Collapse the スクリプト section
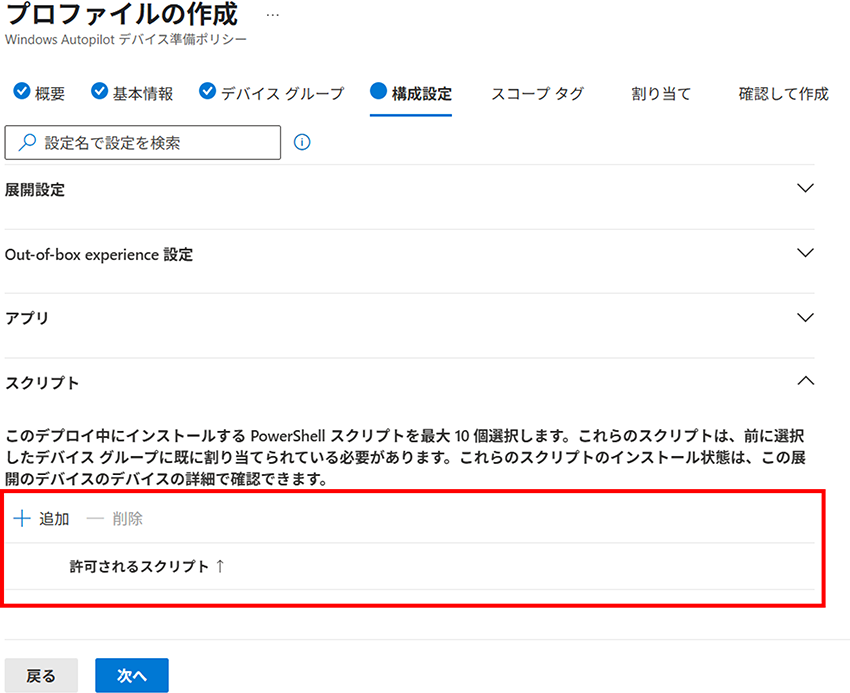850x693 pixels. click(x=806, y=381)
